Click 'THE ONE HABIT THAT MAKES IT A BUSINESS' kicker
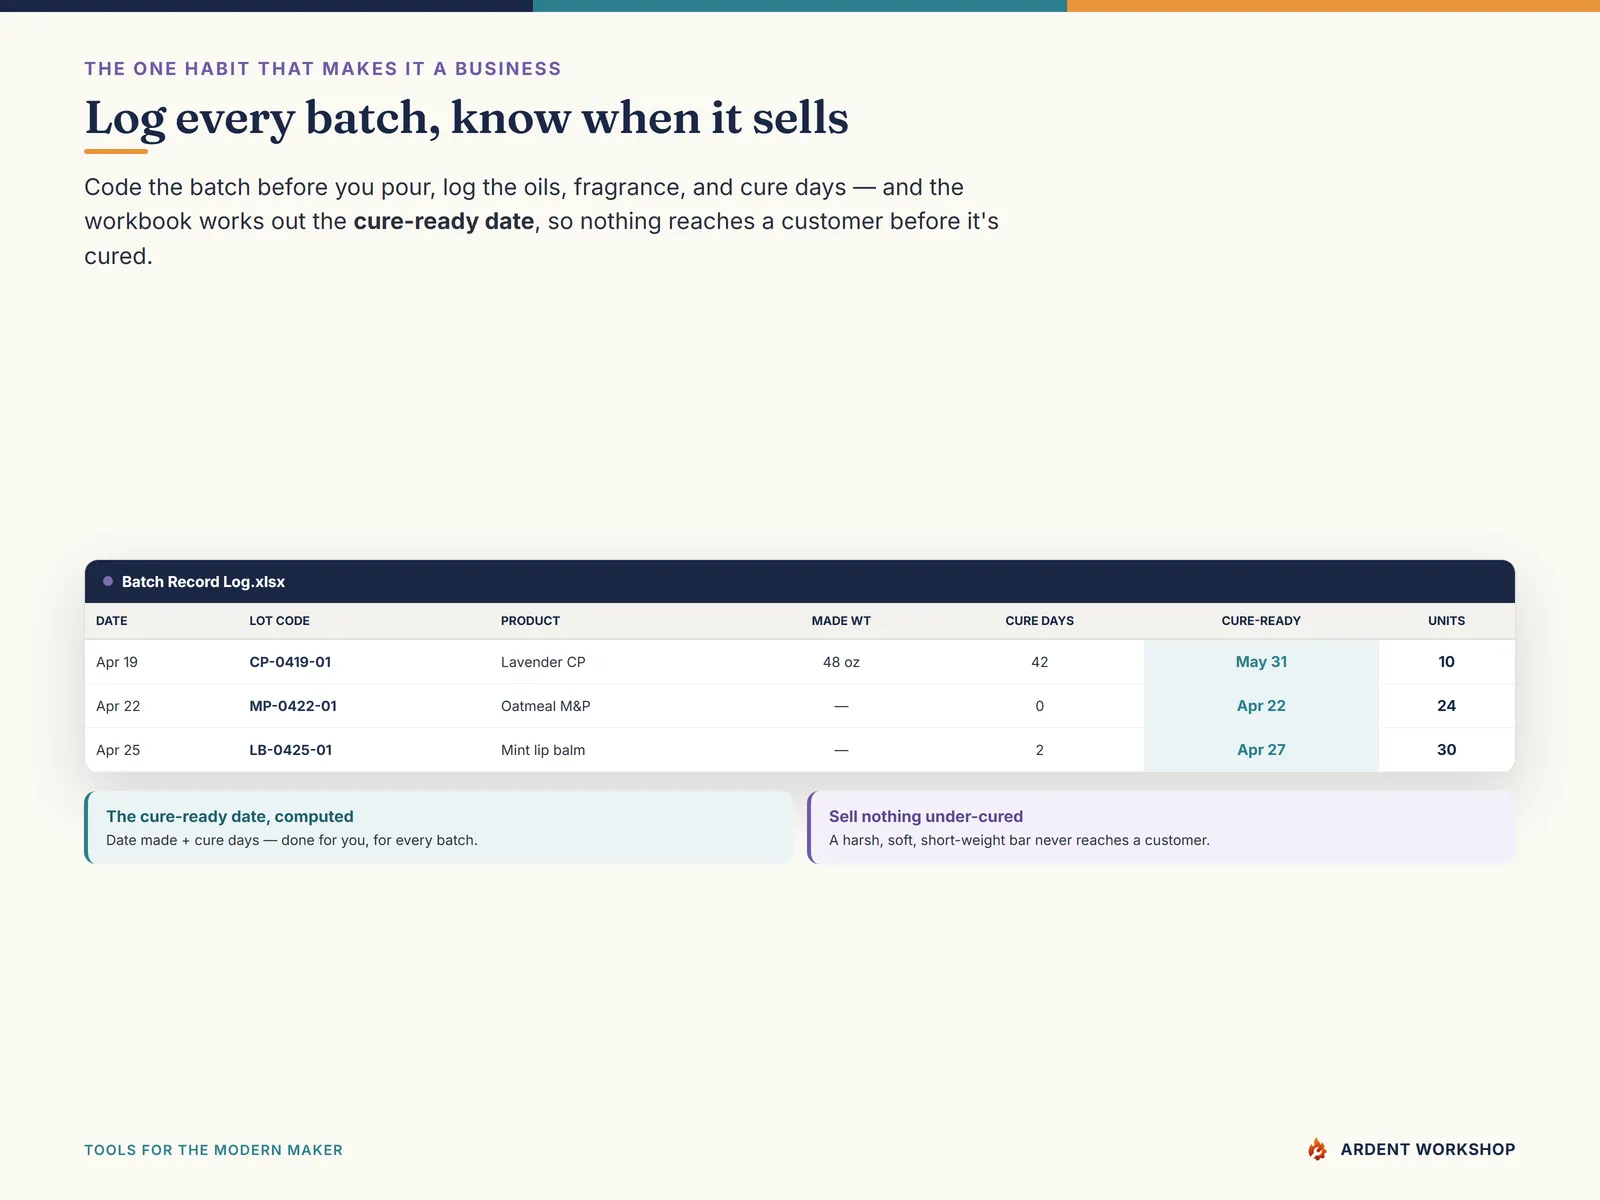 (323, 69)
